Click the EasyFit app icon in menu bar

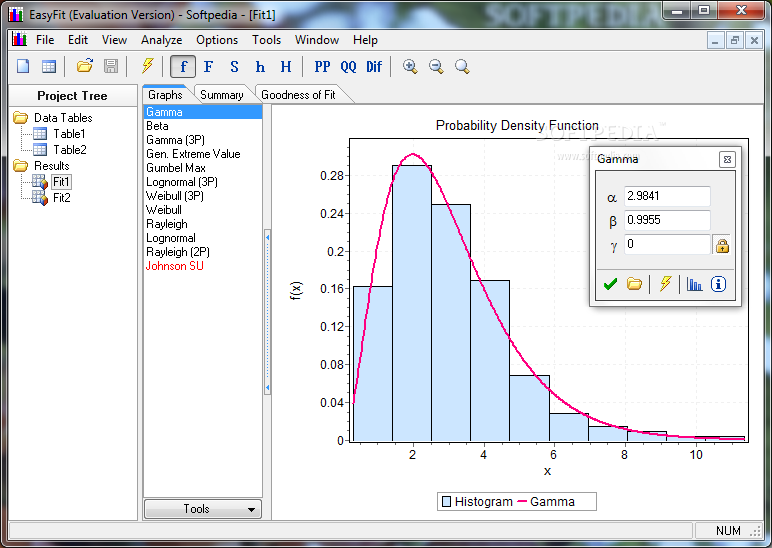pyautogui.click(x=19, y=39)
